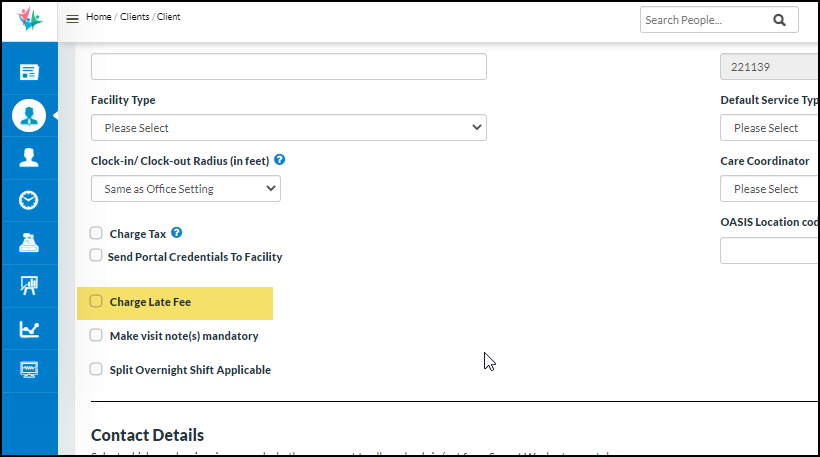Open the dashboard news icon in sidebar
Screen dimensions: 820x457
click(x=29, y=72)
